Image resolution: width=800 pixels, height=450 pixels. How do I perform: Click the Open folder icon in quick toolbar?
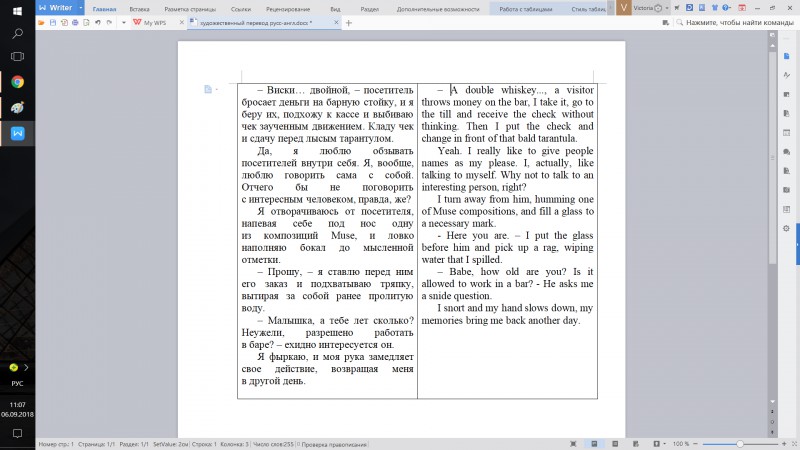click(41, 22)
